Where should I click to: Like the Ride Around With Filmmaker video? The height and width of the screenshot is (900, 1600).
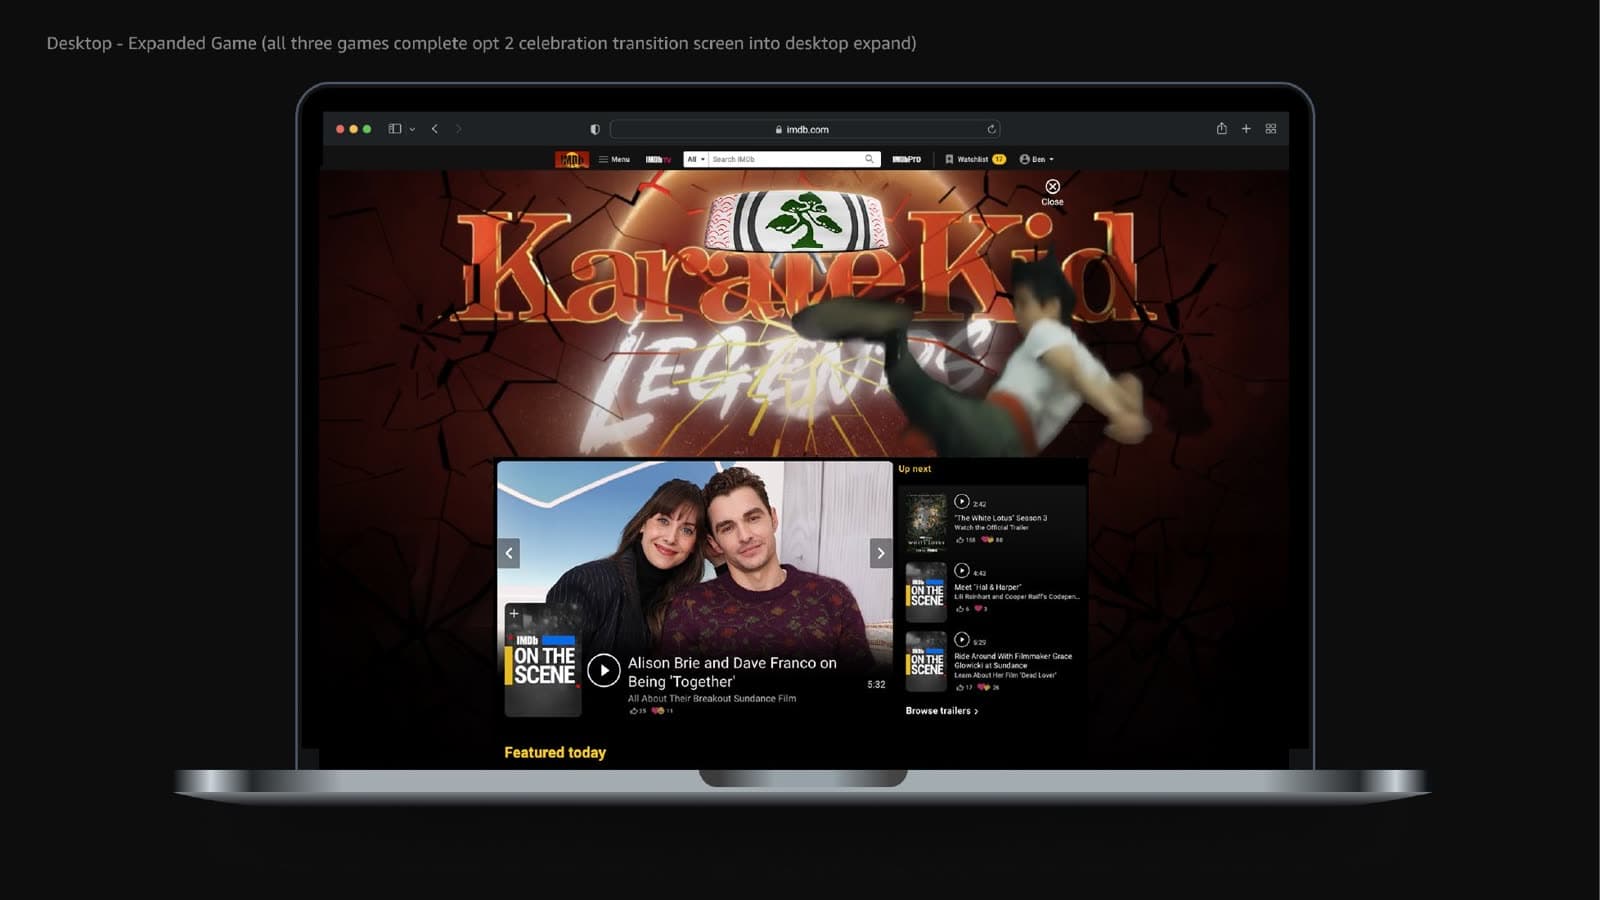pos(964,688)
